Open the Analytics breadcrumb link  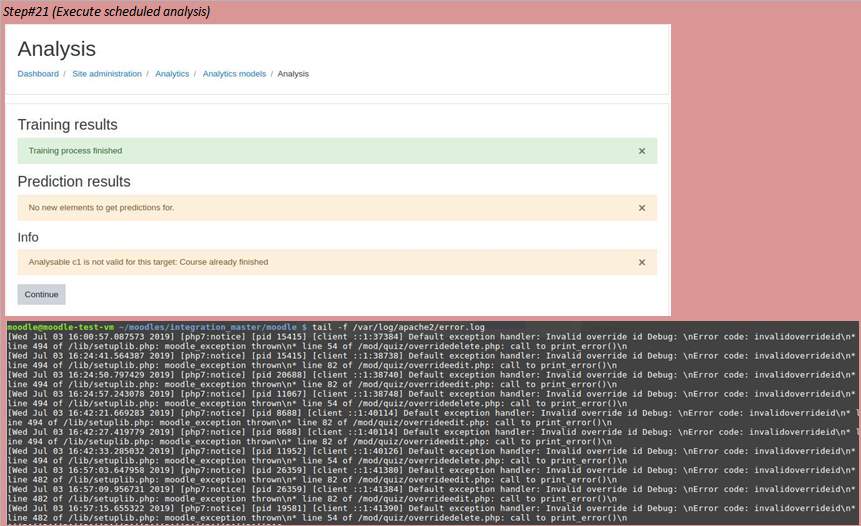172,74
